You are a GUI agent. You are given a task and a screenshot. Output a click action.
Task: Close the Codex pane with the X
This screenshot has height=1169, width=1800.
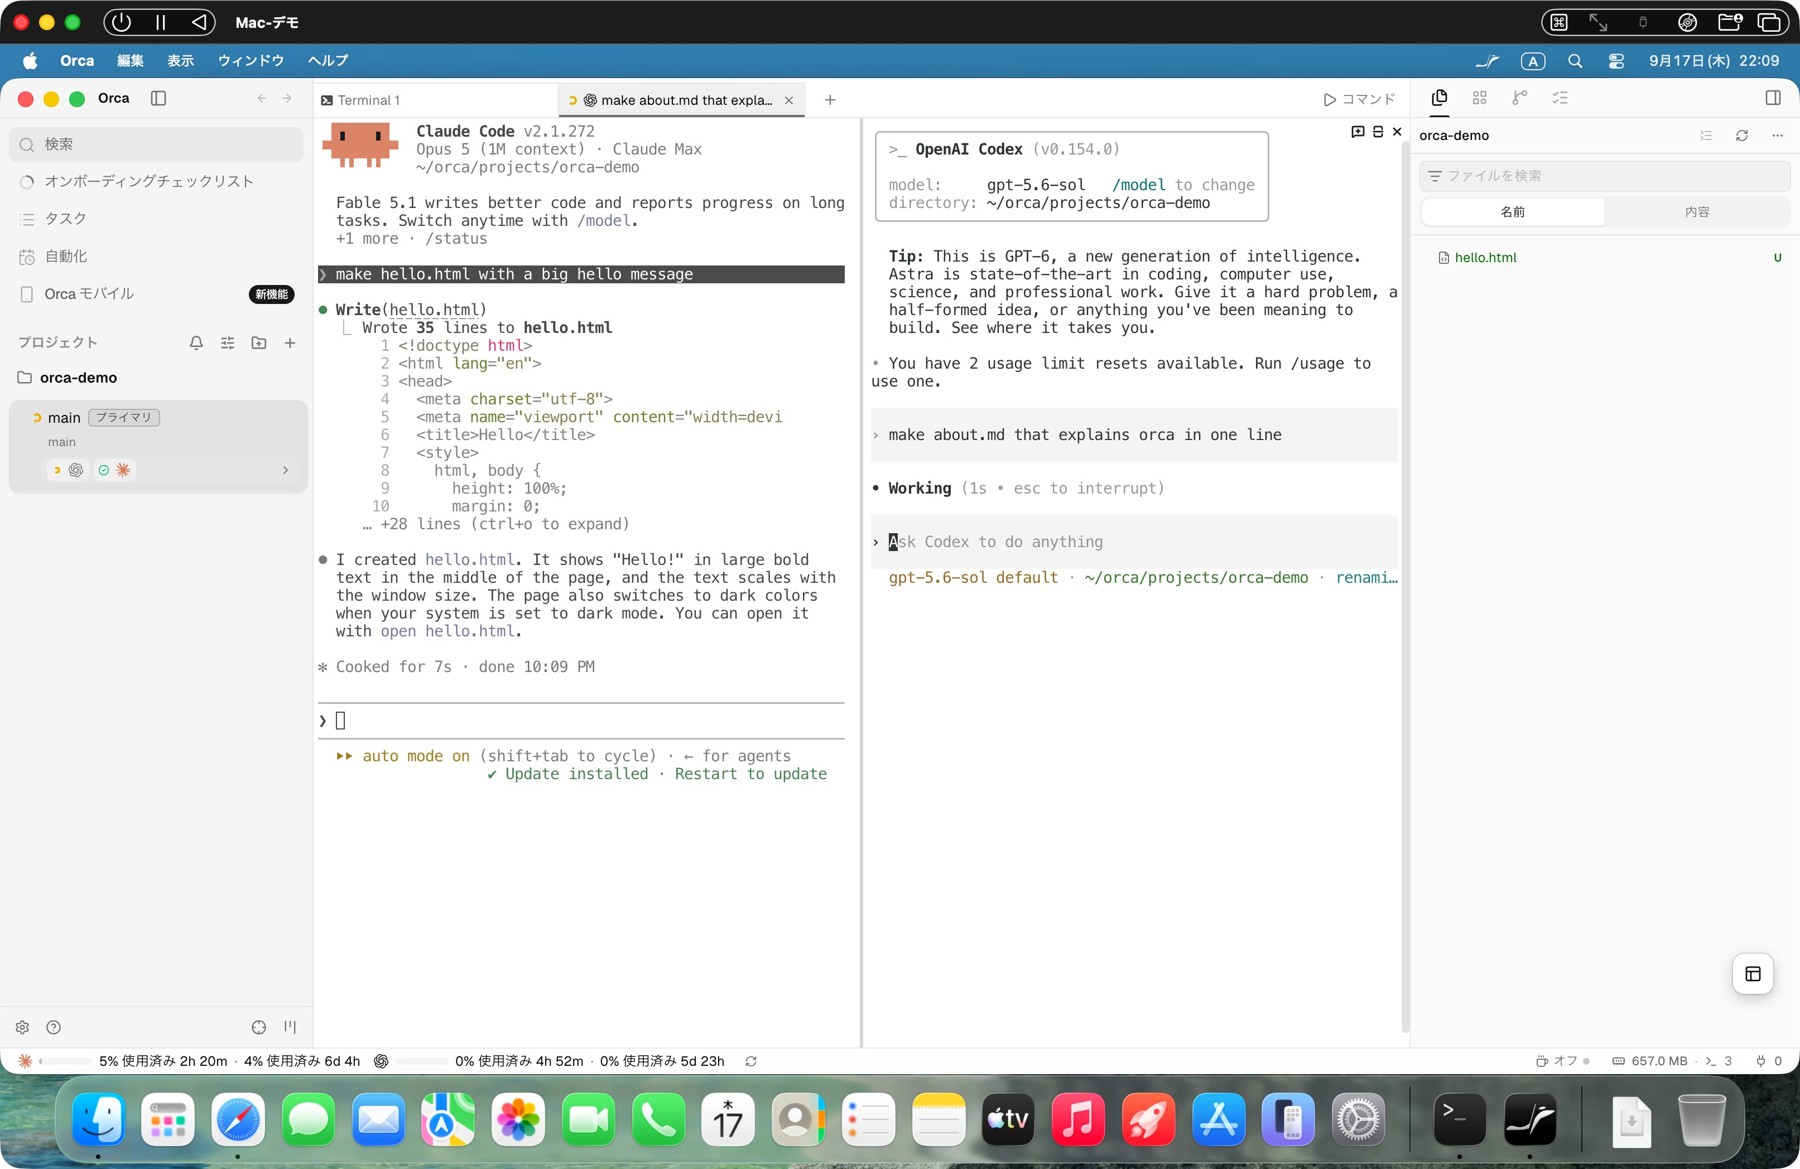[1397, 132]
